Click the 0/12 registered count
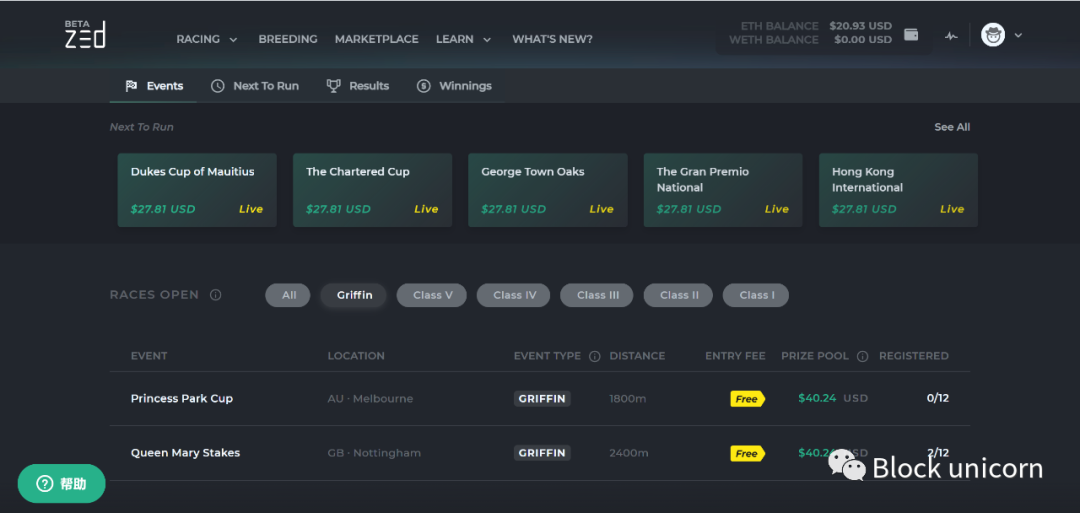Screen dimensions: 1080x513 coord(937,398)
